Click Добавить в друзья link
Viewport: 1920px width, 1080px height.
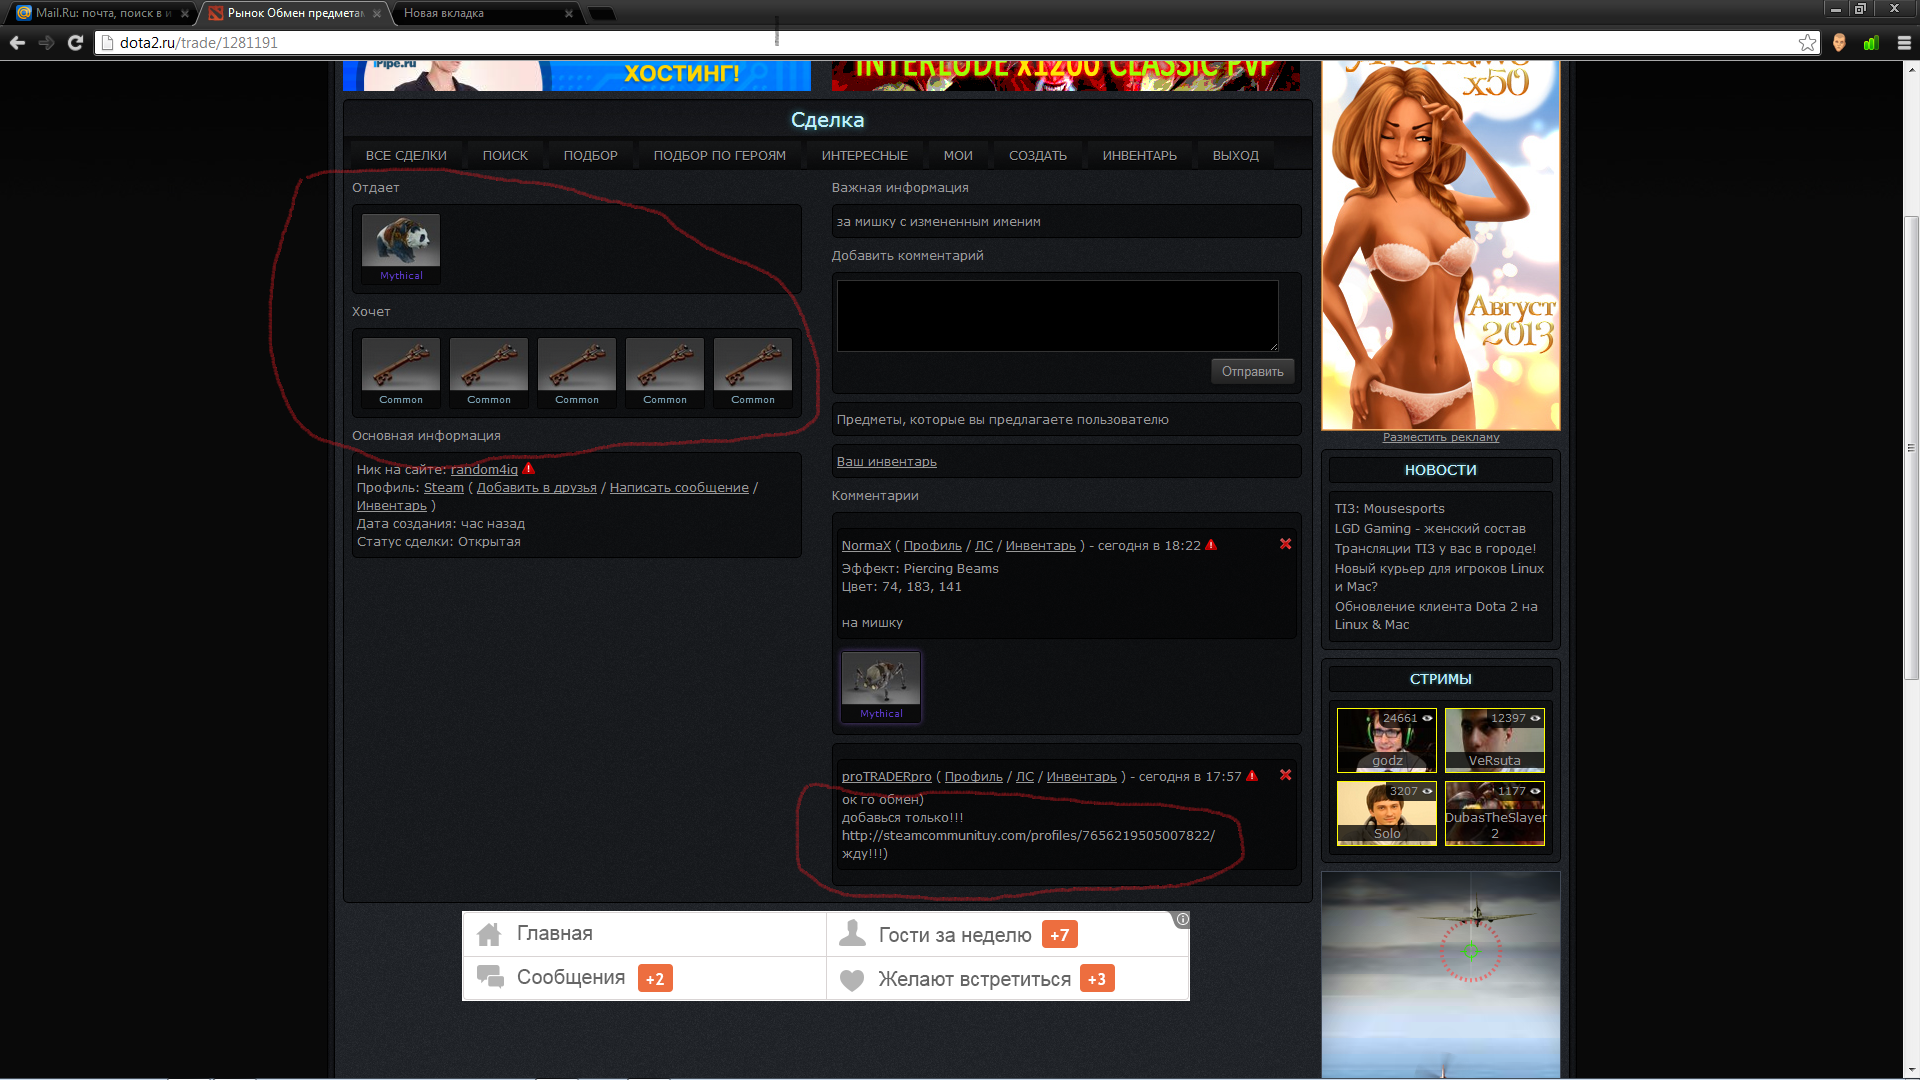[536, 487]
